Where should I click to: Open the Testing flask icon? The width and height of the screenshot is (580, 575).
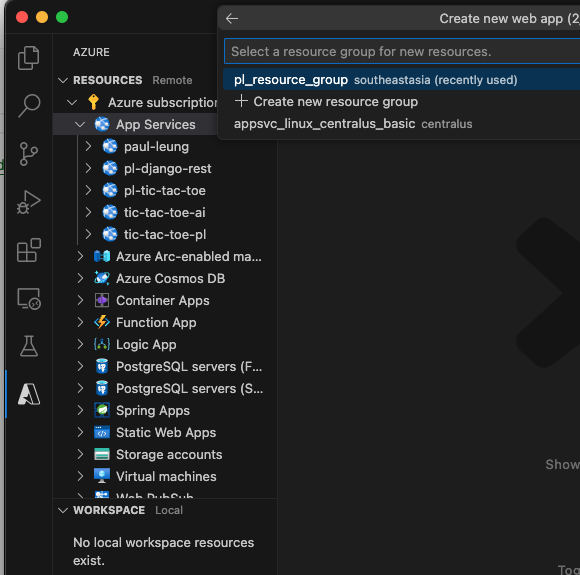[28, 346]
